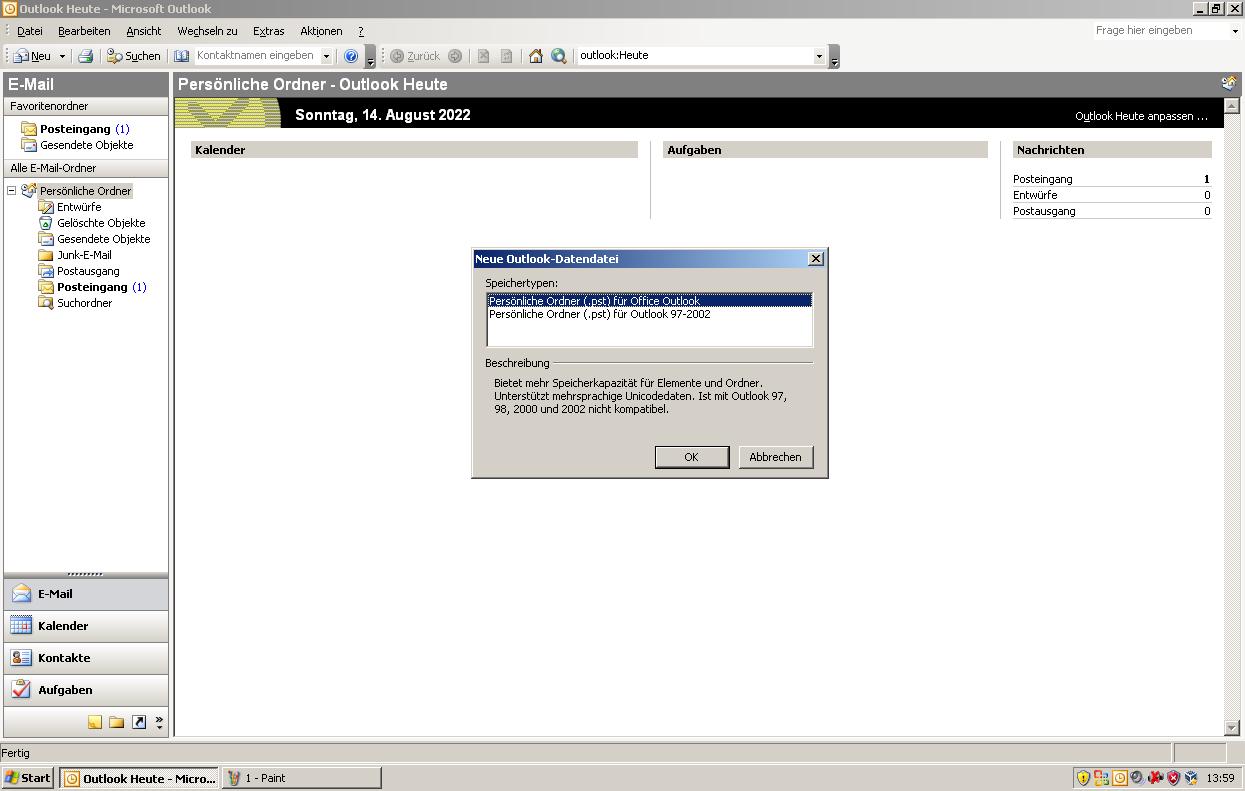Click the Frage hier eingeben help box

click(1160, 30)
